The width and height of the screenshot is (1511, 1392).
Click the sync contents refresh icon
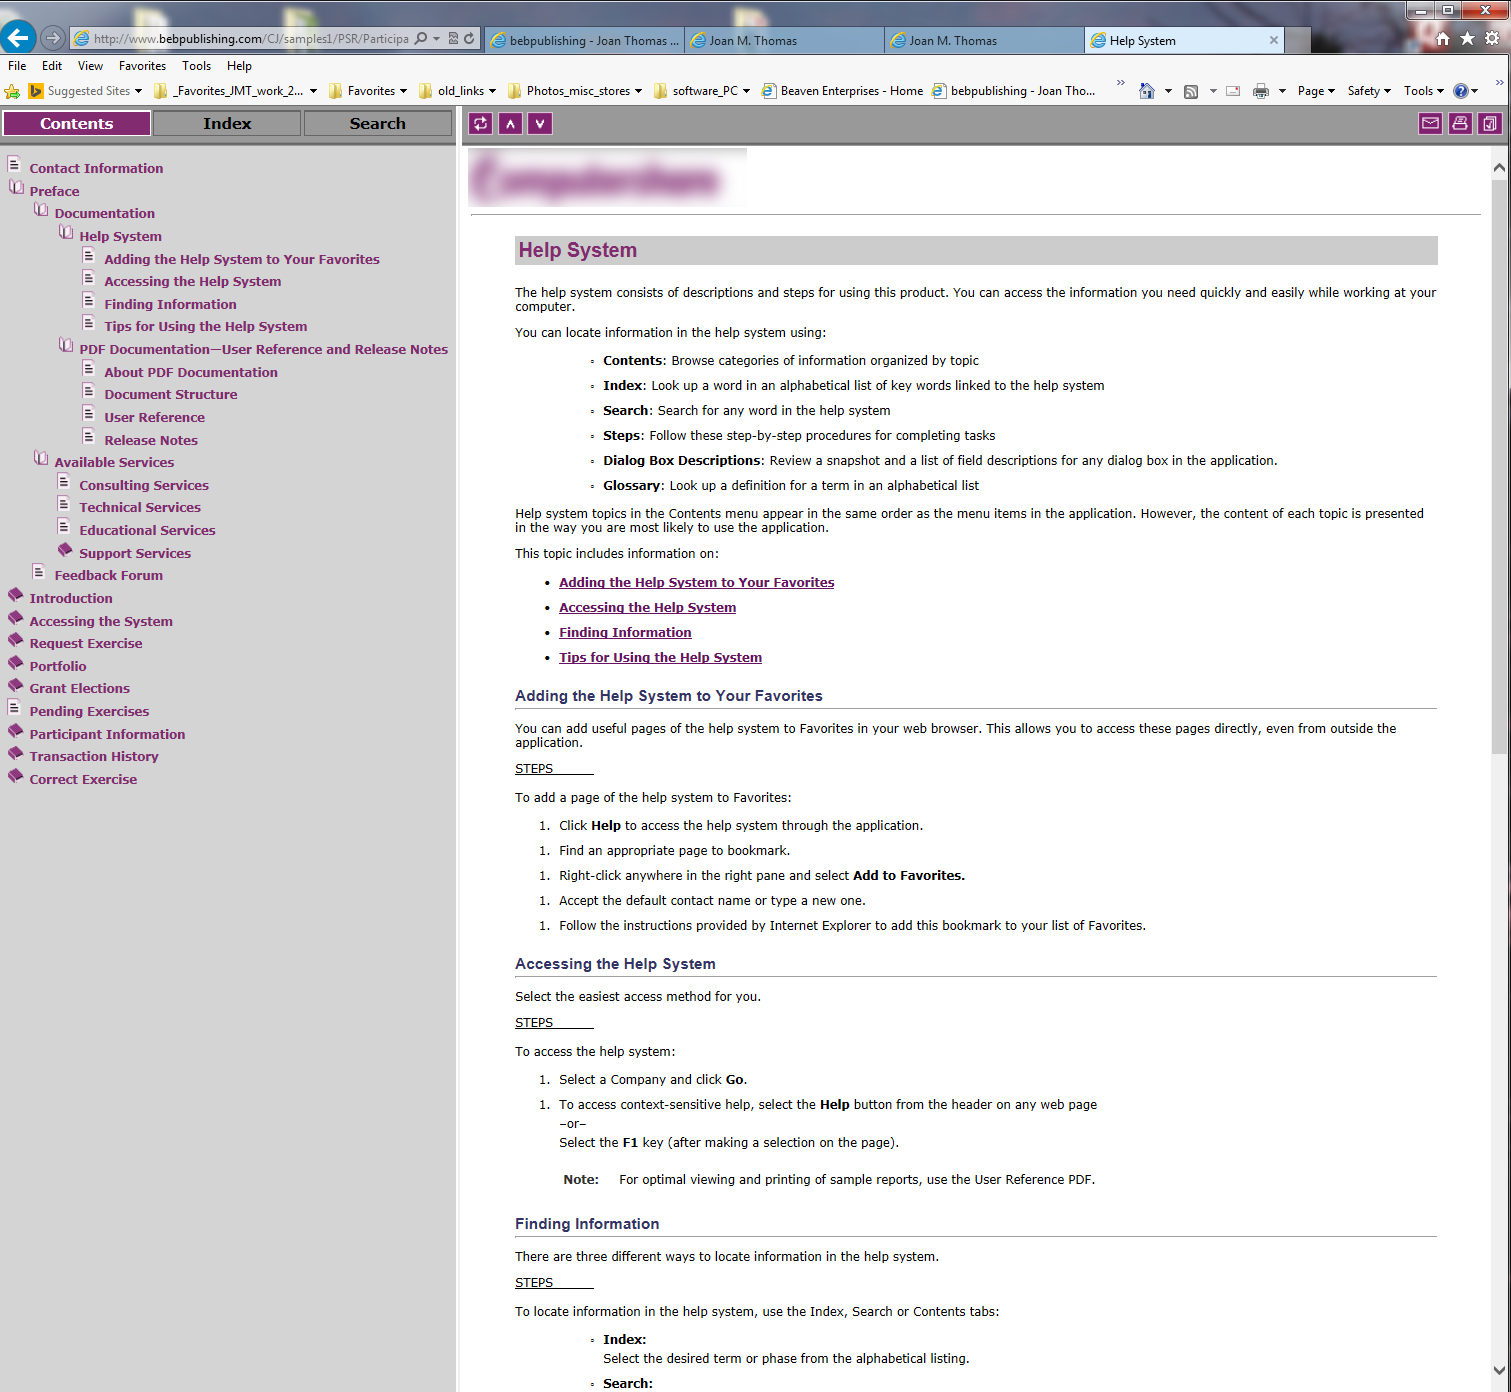481,123
